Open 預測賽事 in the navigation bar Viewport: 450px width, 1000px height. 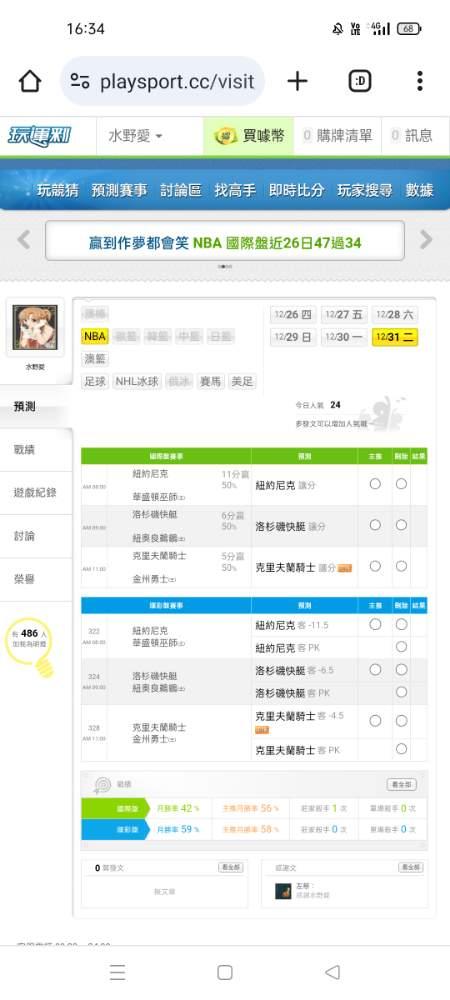click(x=119, y=190)
